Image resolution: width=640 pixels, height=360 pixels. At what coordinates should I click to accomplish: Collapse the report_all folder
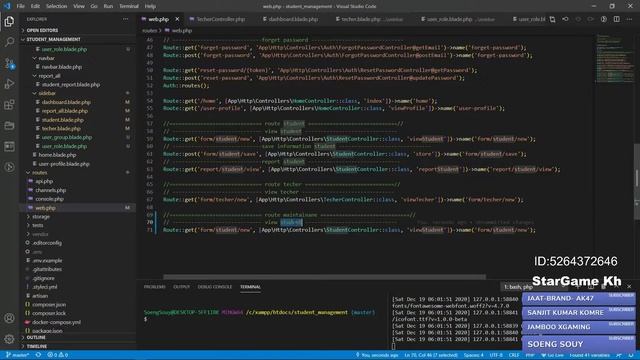tap(49, 76)
